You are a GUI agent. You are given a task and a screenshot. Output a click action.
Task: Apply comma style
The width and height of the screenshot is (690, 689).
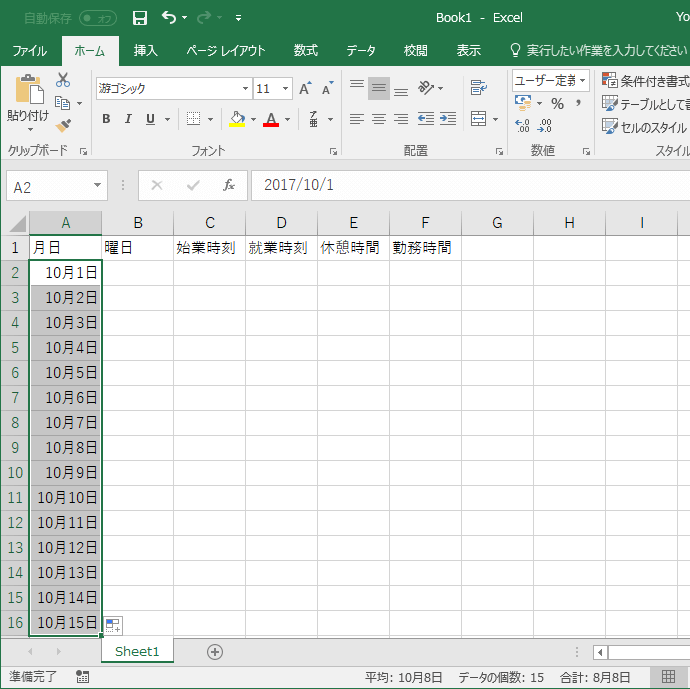[578, 104]
